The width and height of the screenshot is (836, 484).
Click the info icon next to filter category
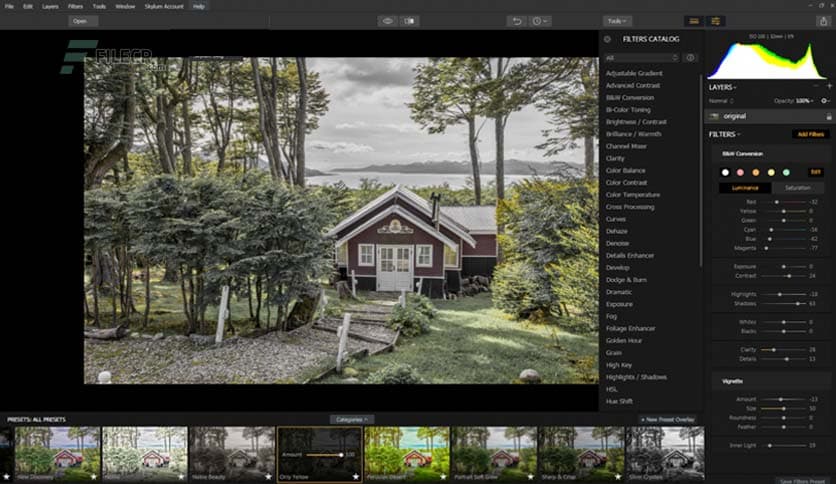click(690, 58)
